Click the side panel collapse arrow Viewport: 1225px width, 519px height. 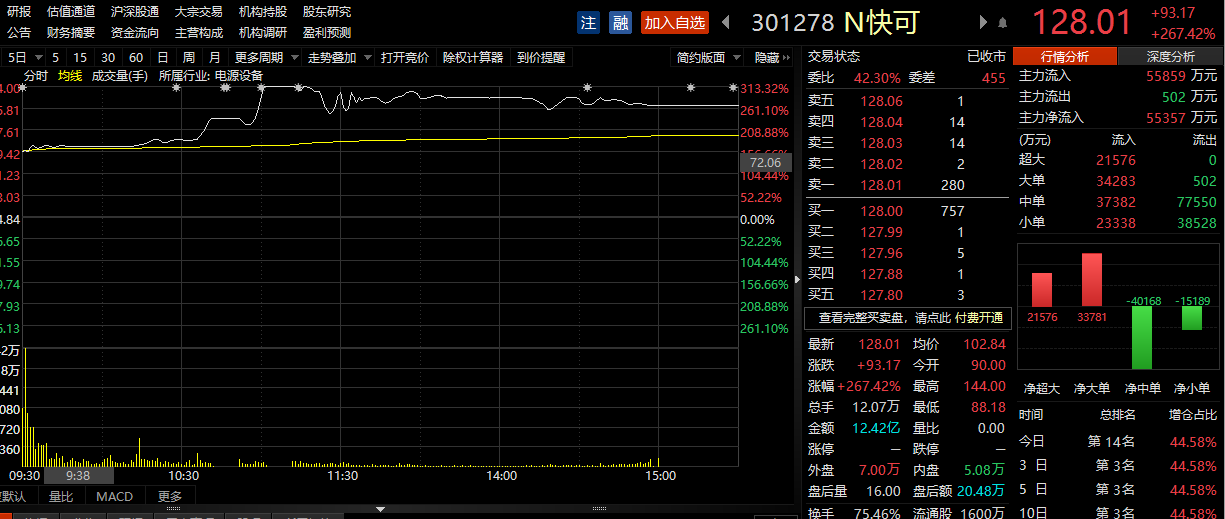[x=797, y=280]
